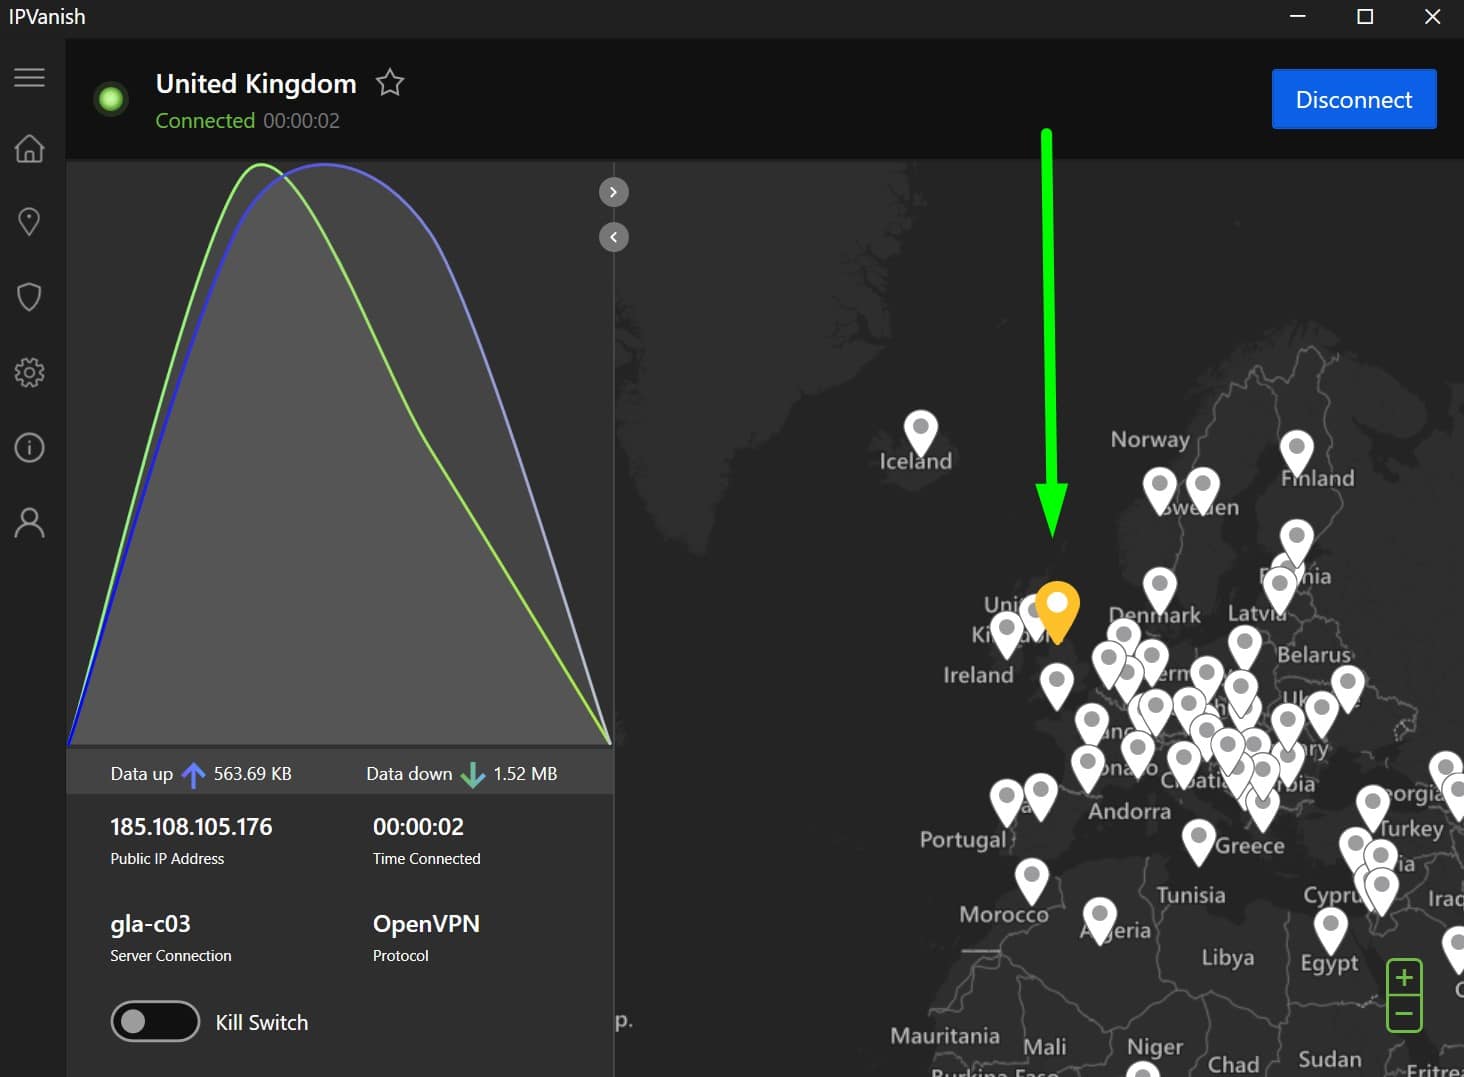Select the Egypt server pin
1464x1077 pixels.
pyautogui.click(x=1330, y=930)
